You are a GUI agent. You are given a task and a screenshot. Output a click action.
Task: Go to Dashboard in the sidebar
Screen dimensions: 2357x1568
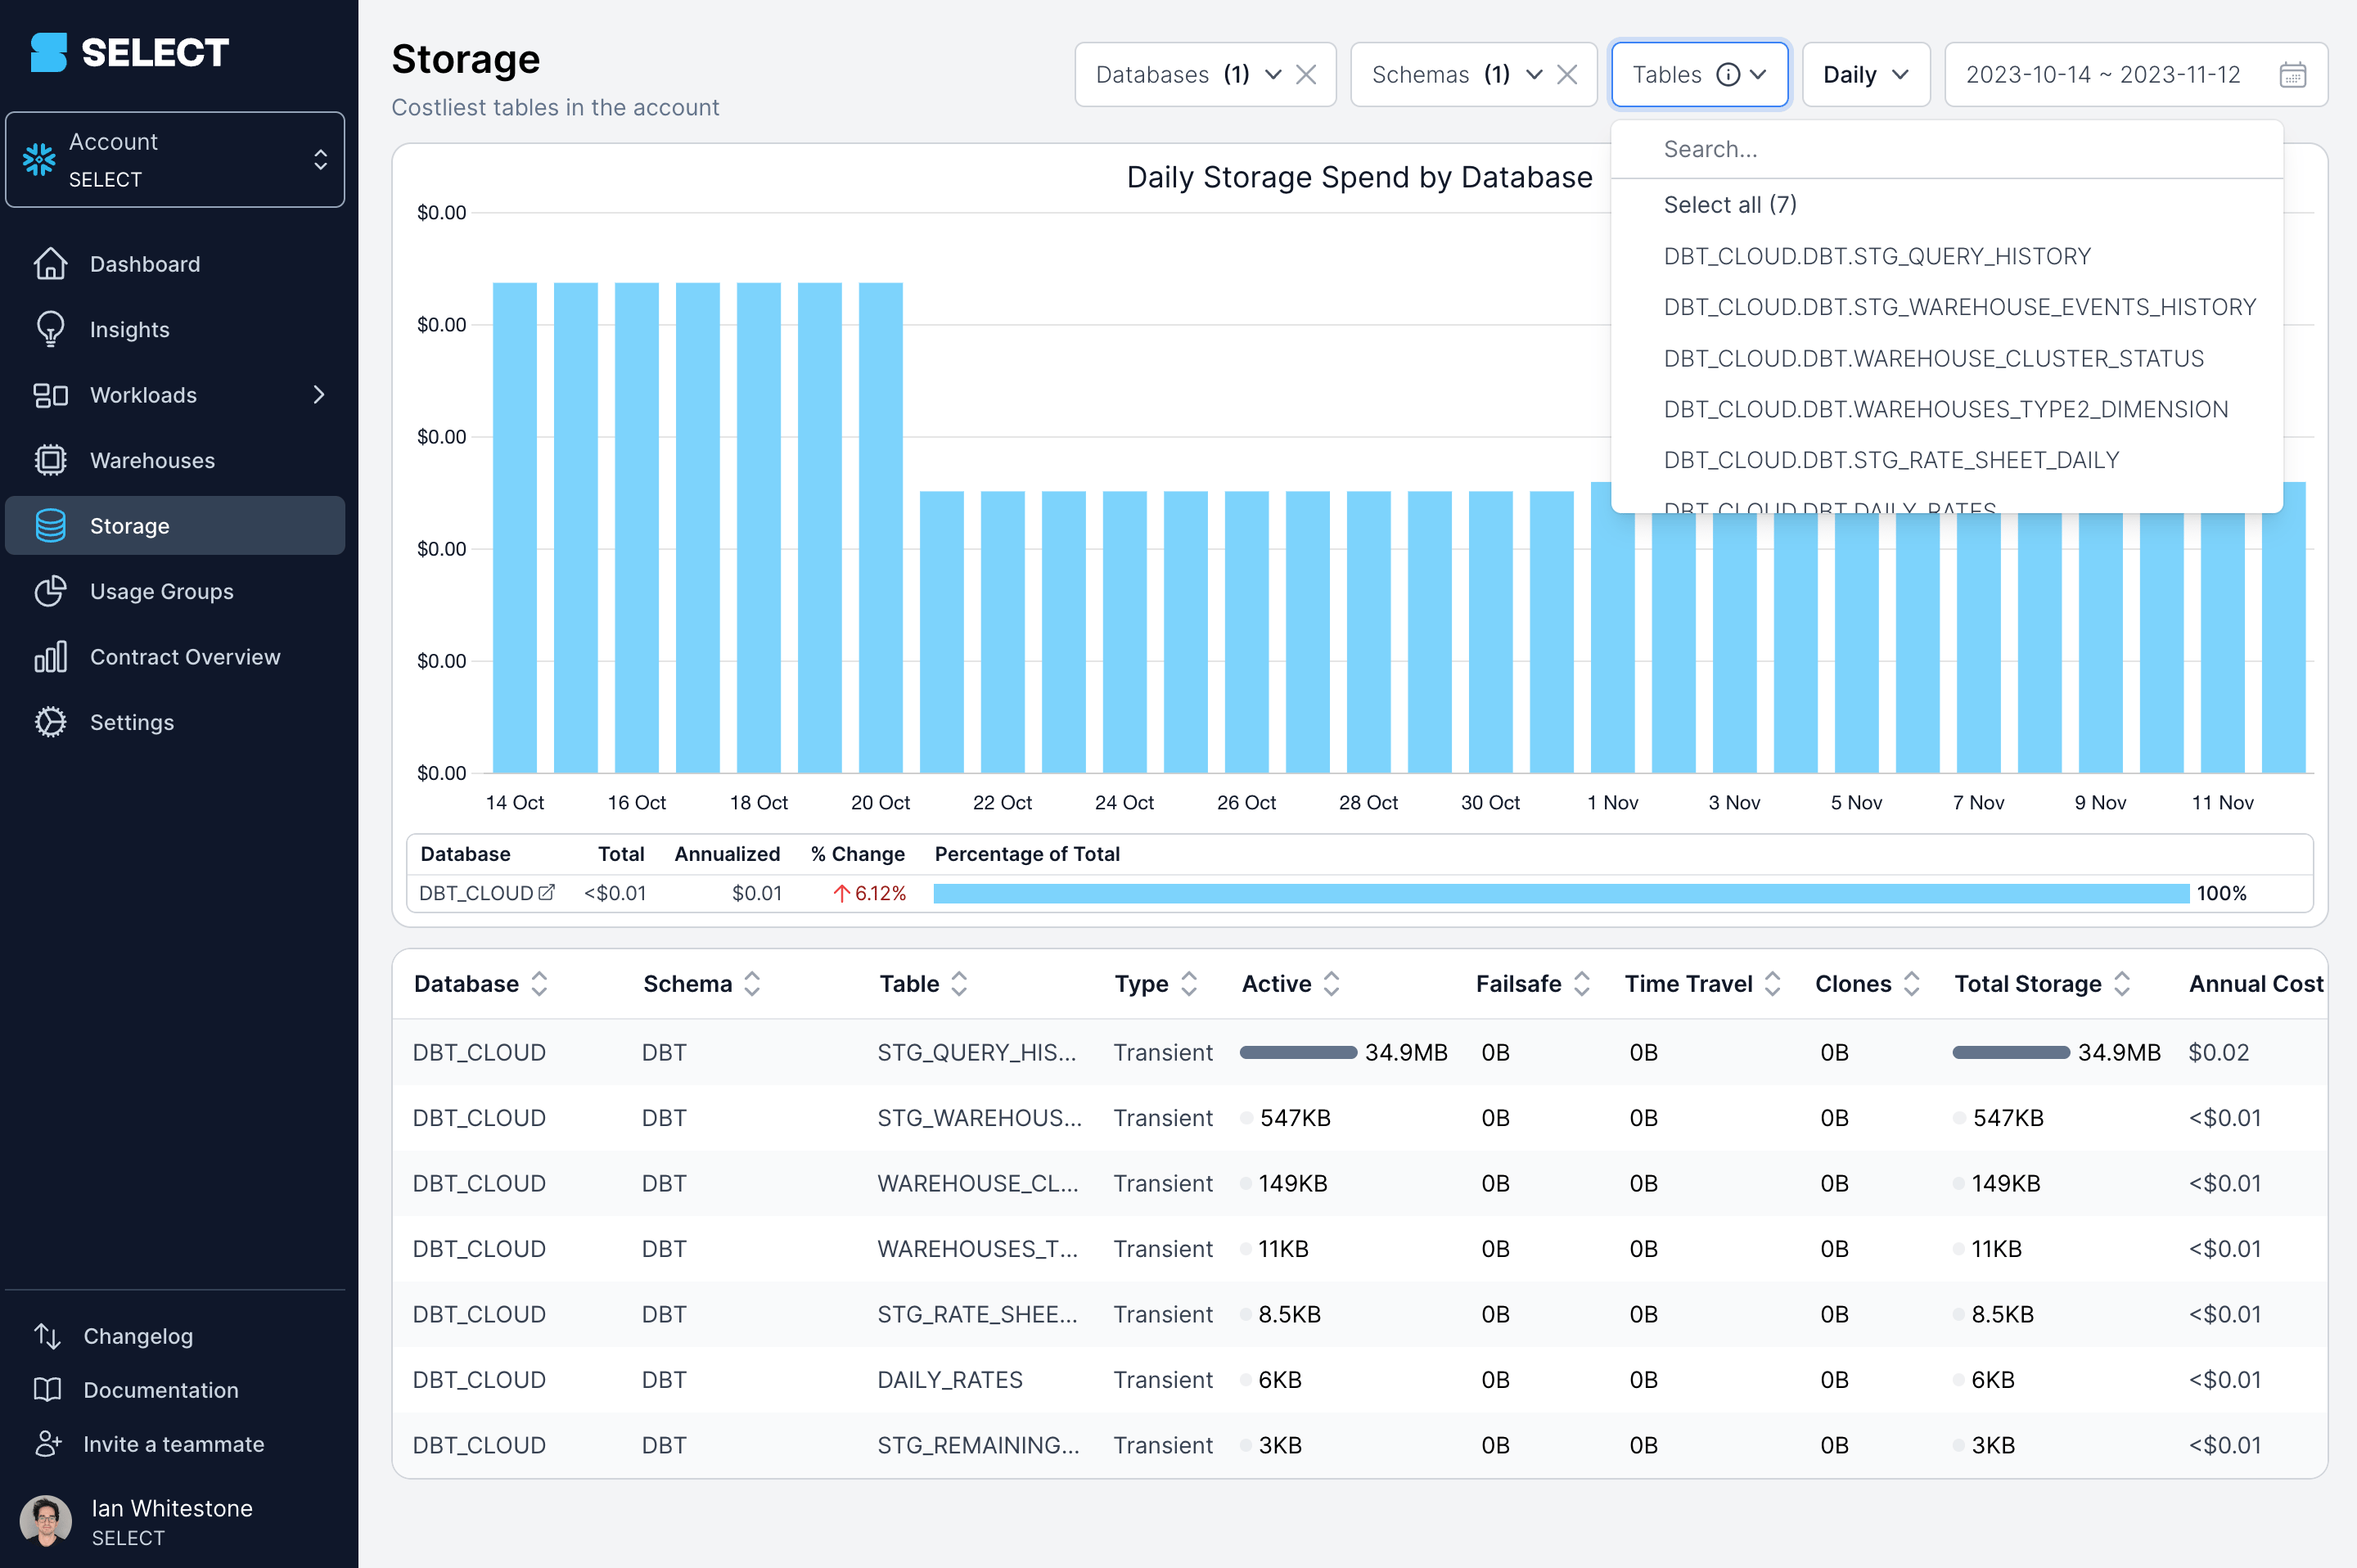(x=145, y=264)
